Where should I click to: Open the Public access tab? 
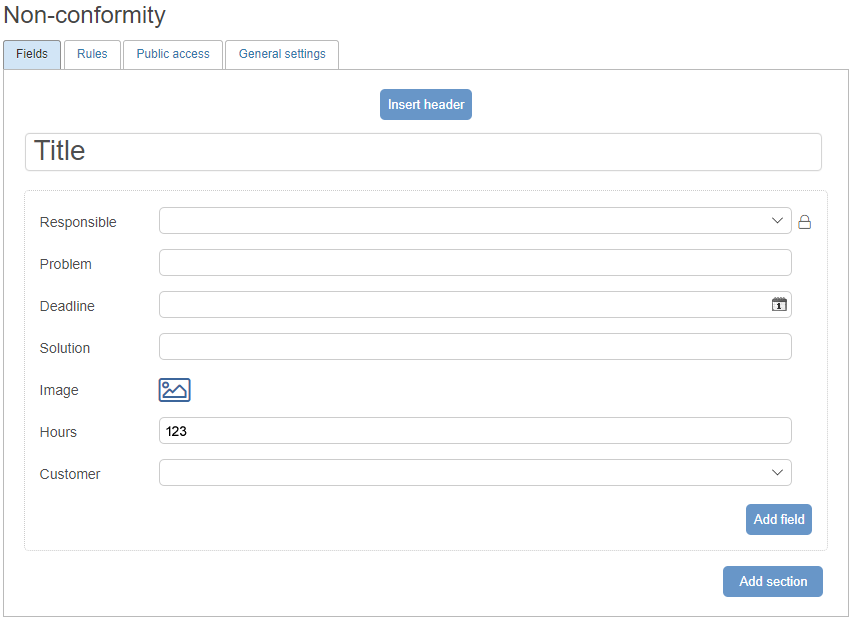click(173, 54)
